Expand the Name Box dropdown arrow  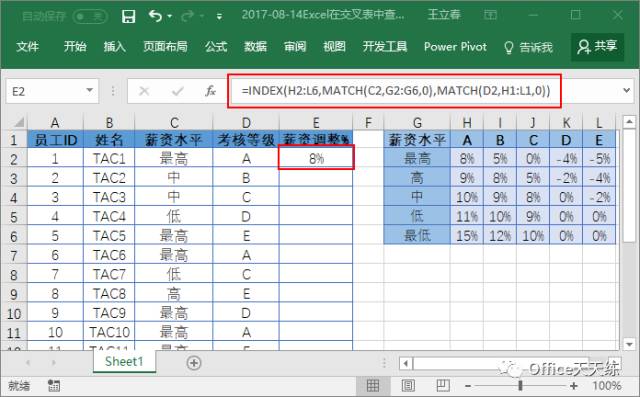[90, 90]
